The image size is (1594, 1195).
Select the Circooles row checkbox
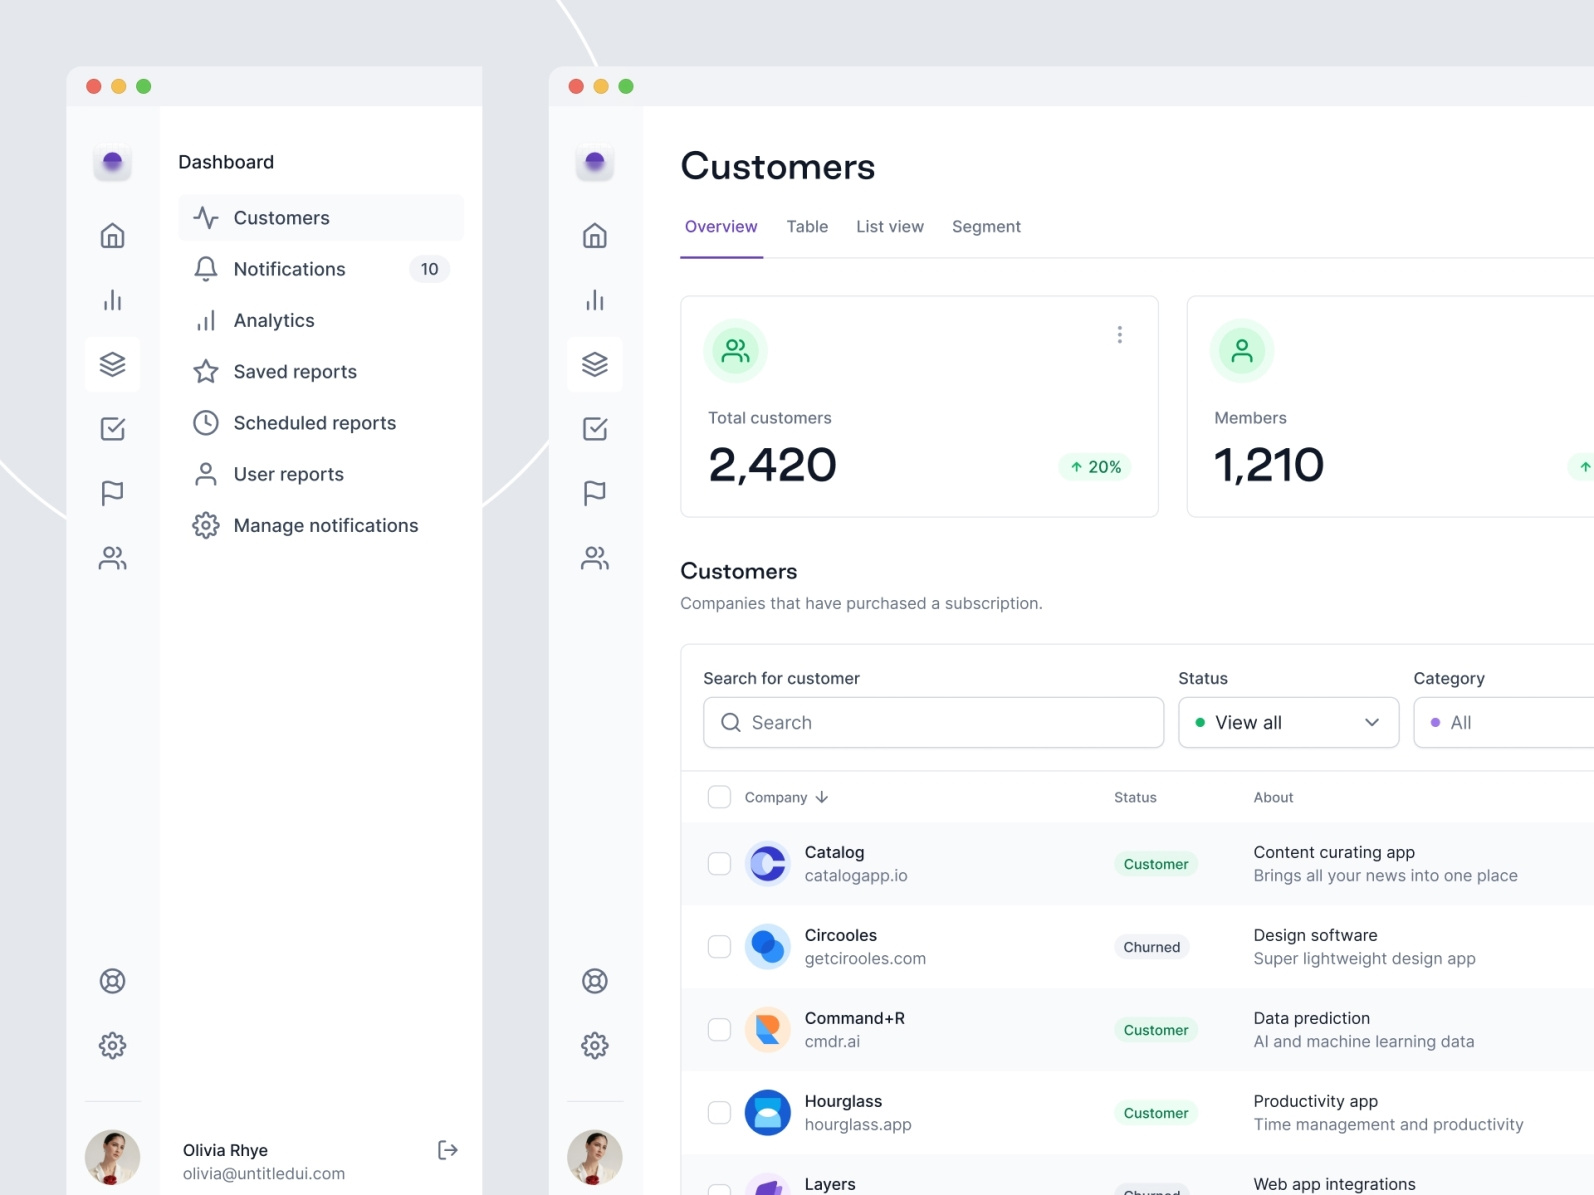point(719,946)
